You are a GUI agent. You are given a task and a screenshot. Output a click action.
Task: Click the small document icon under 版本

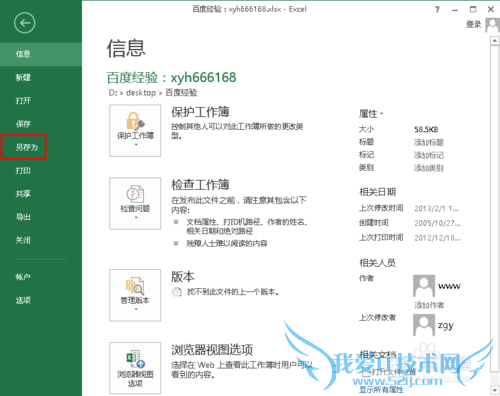[x=176, y=292]
